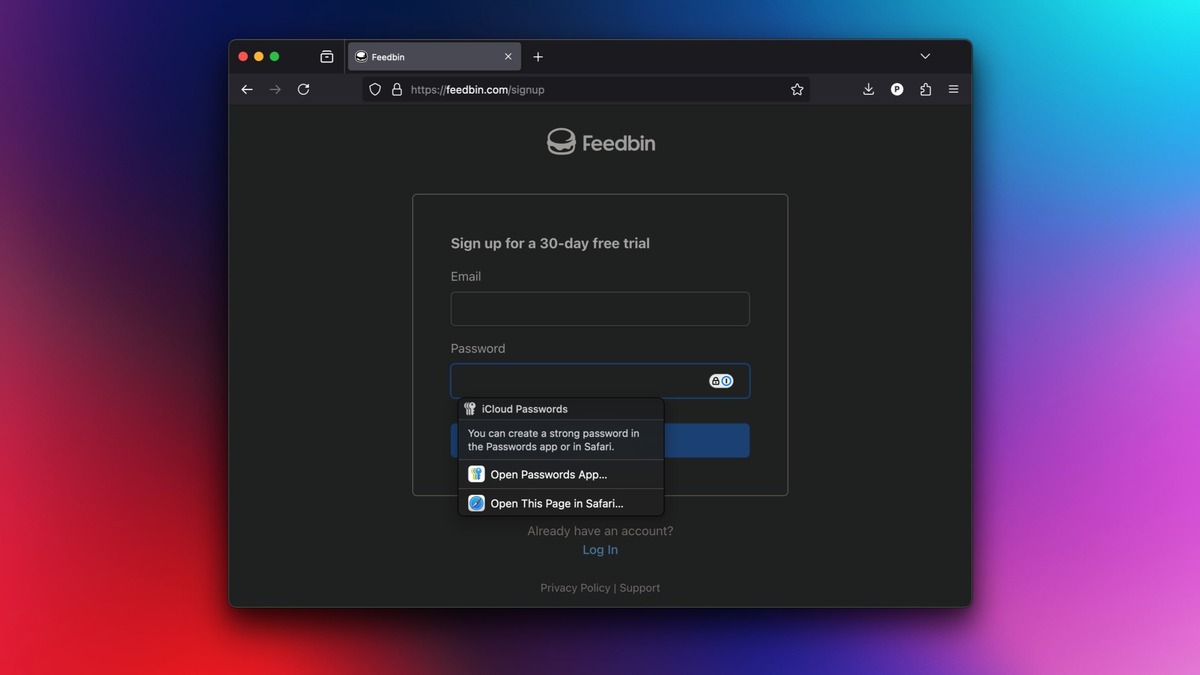
Task: Open the downloads panel icon
Action: (868, 89)
